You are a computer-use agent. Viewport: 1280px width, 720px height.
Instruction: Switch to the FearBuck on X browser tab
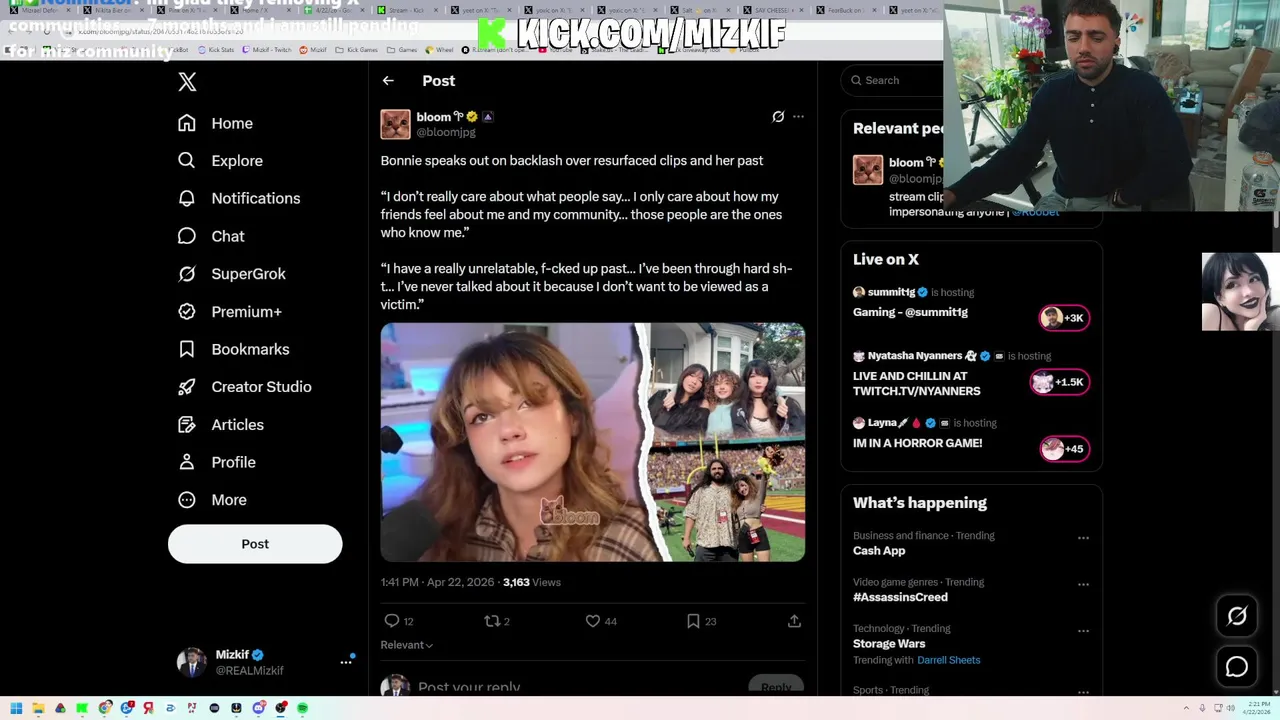click(848, 10)
